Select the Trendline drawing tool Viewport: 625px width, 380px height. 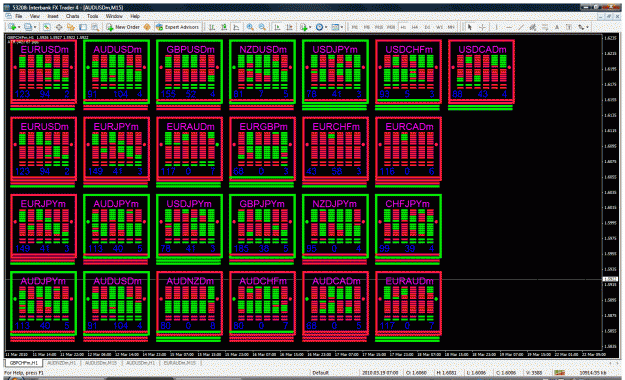521,27
